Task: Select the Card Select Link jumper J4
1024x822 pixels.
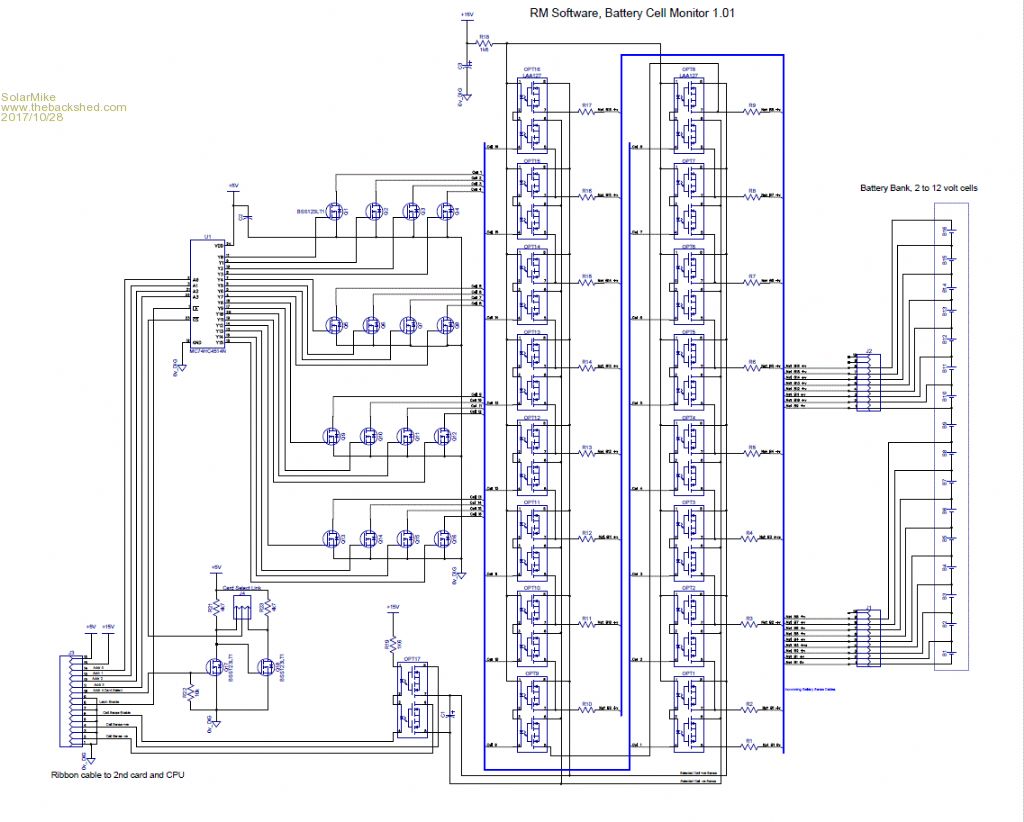Action: tap(240, 608)
